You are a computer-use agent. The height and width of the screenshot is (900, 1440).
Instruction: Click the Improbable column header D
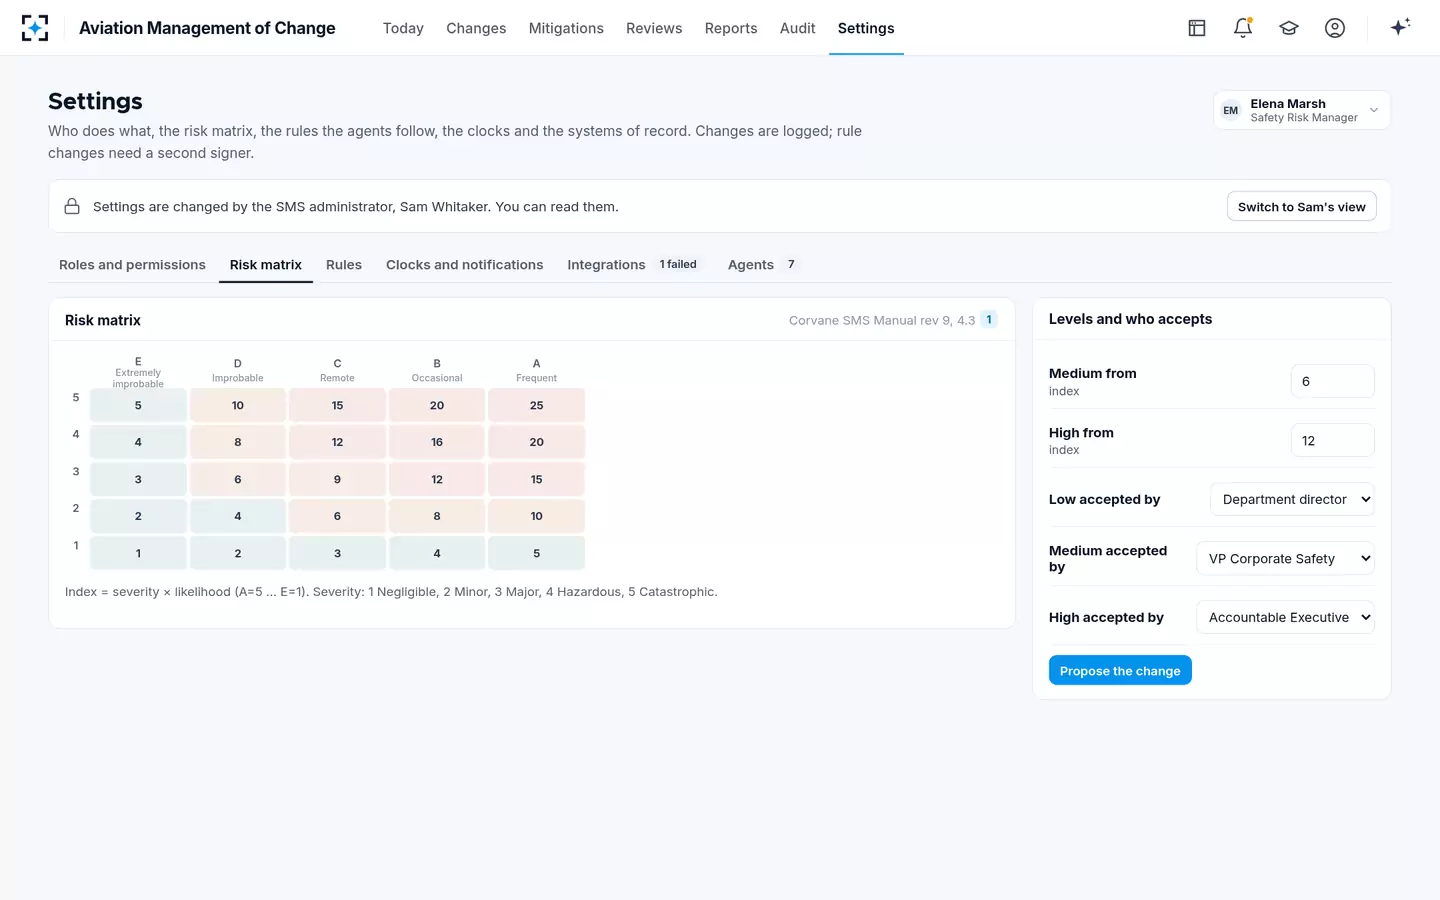pyautogui.click(x=238, y=370)
